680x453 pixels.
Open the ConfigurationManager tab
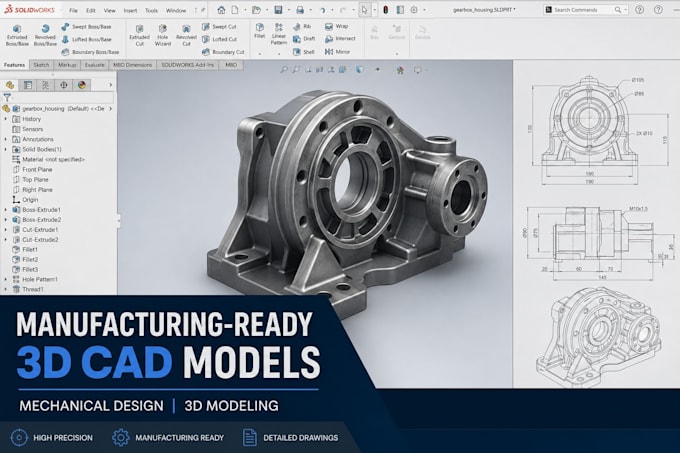click(x=46, y=85)
